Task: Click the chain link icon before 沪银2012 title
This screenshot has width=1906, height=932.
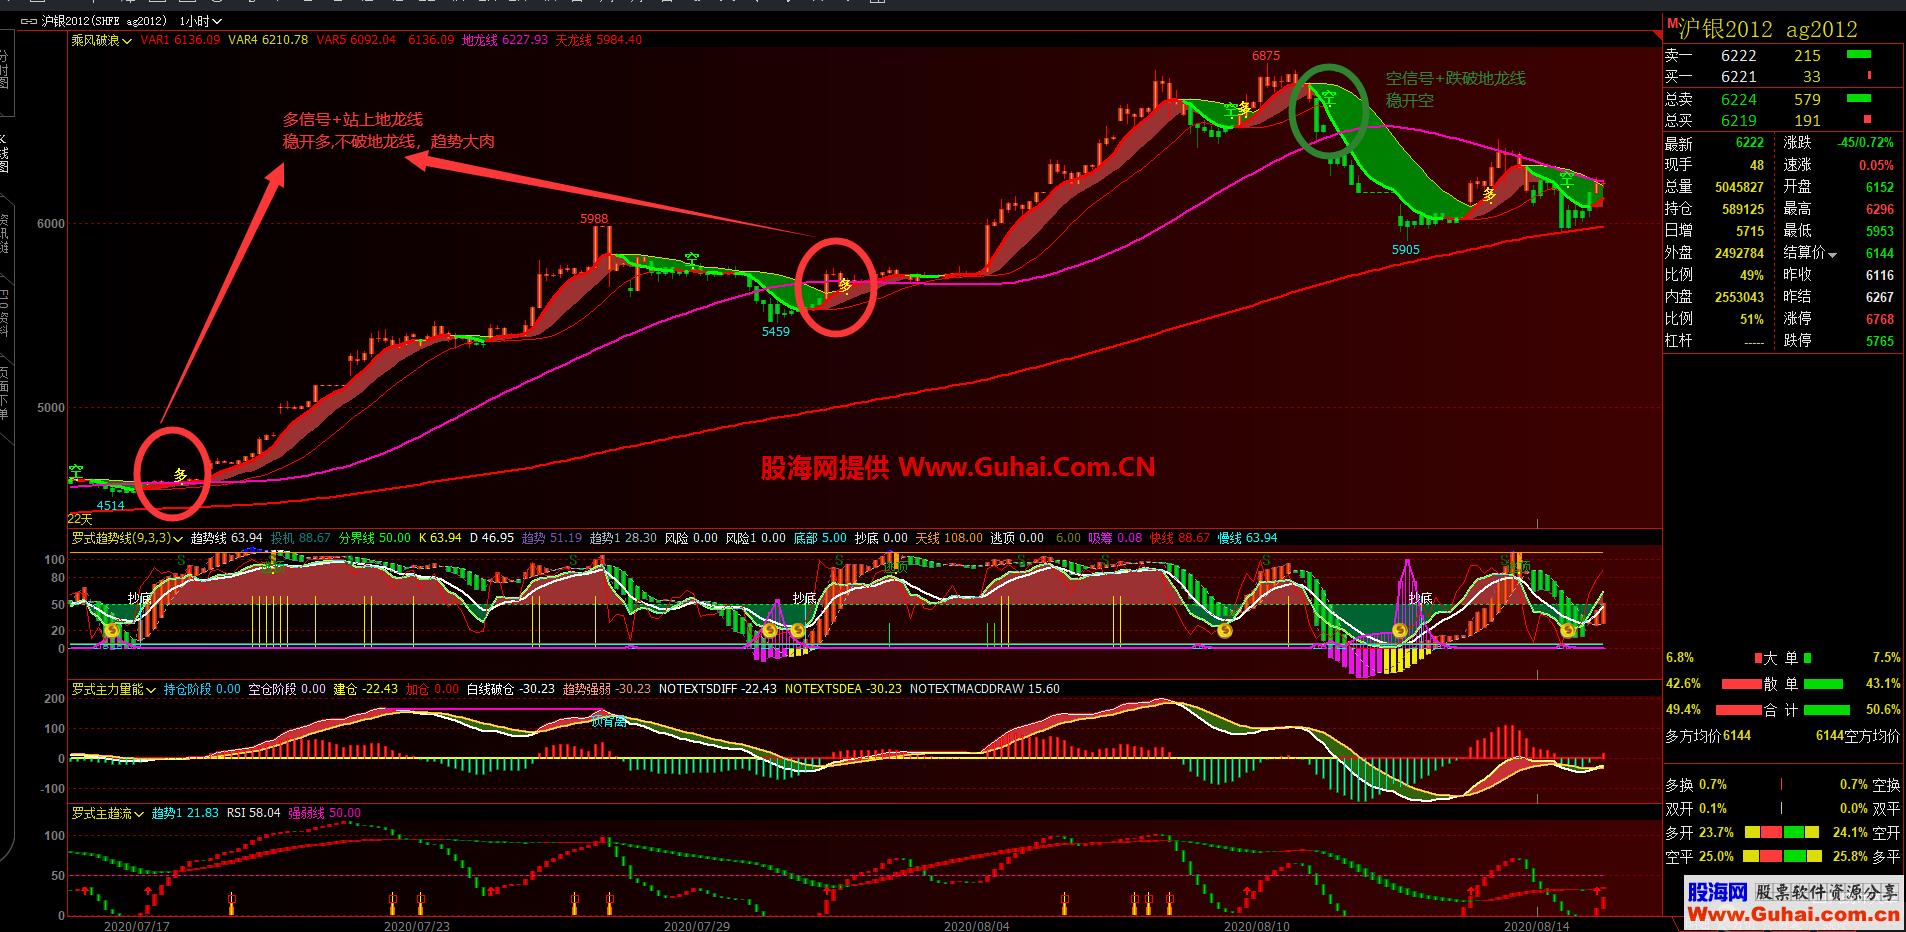Action: 27,20
